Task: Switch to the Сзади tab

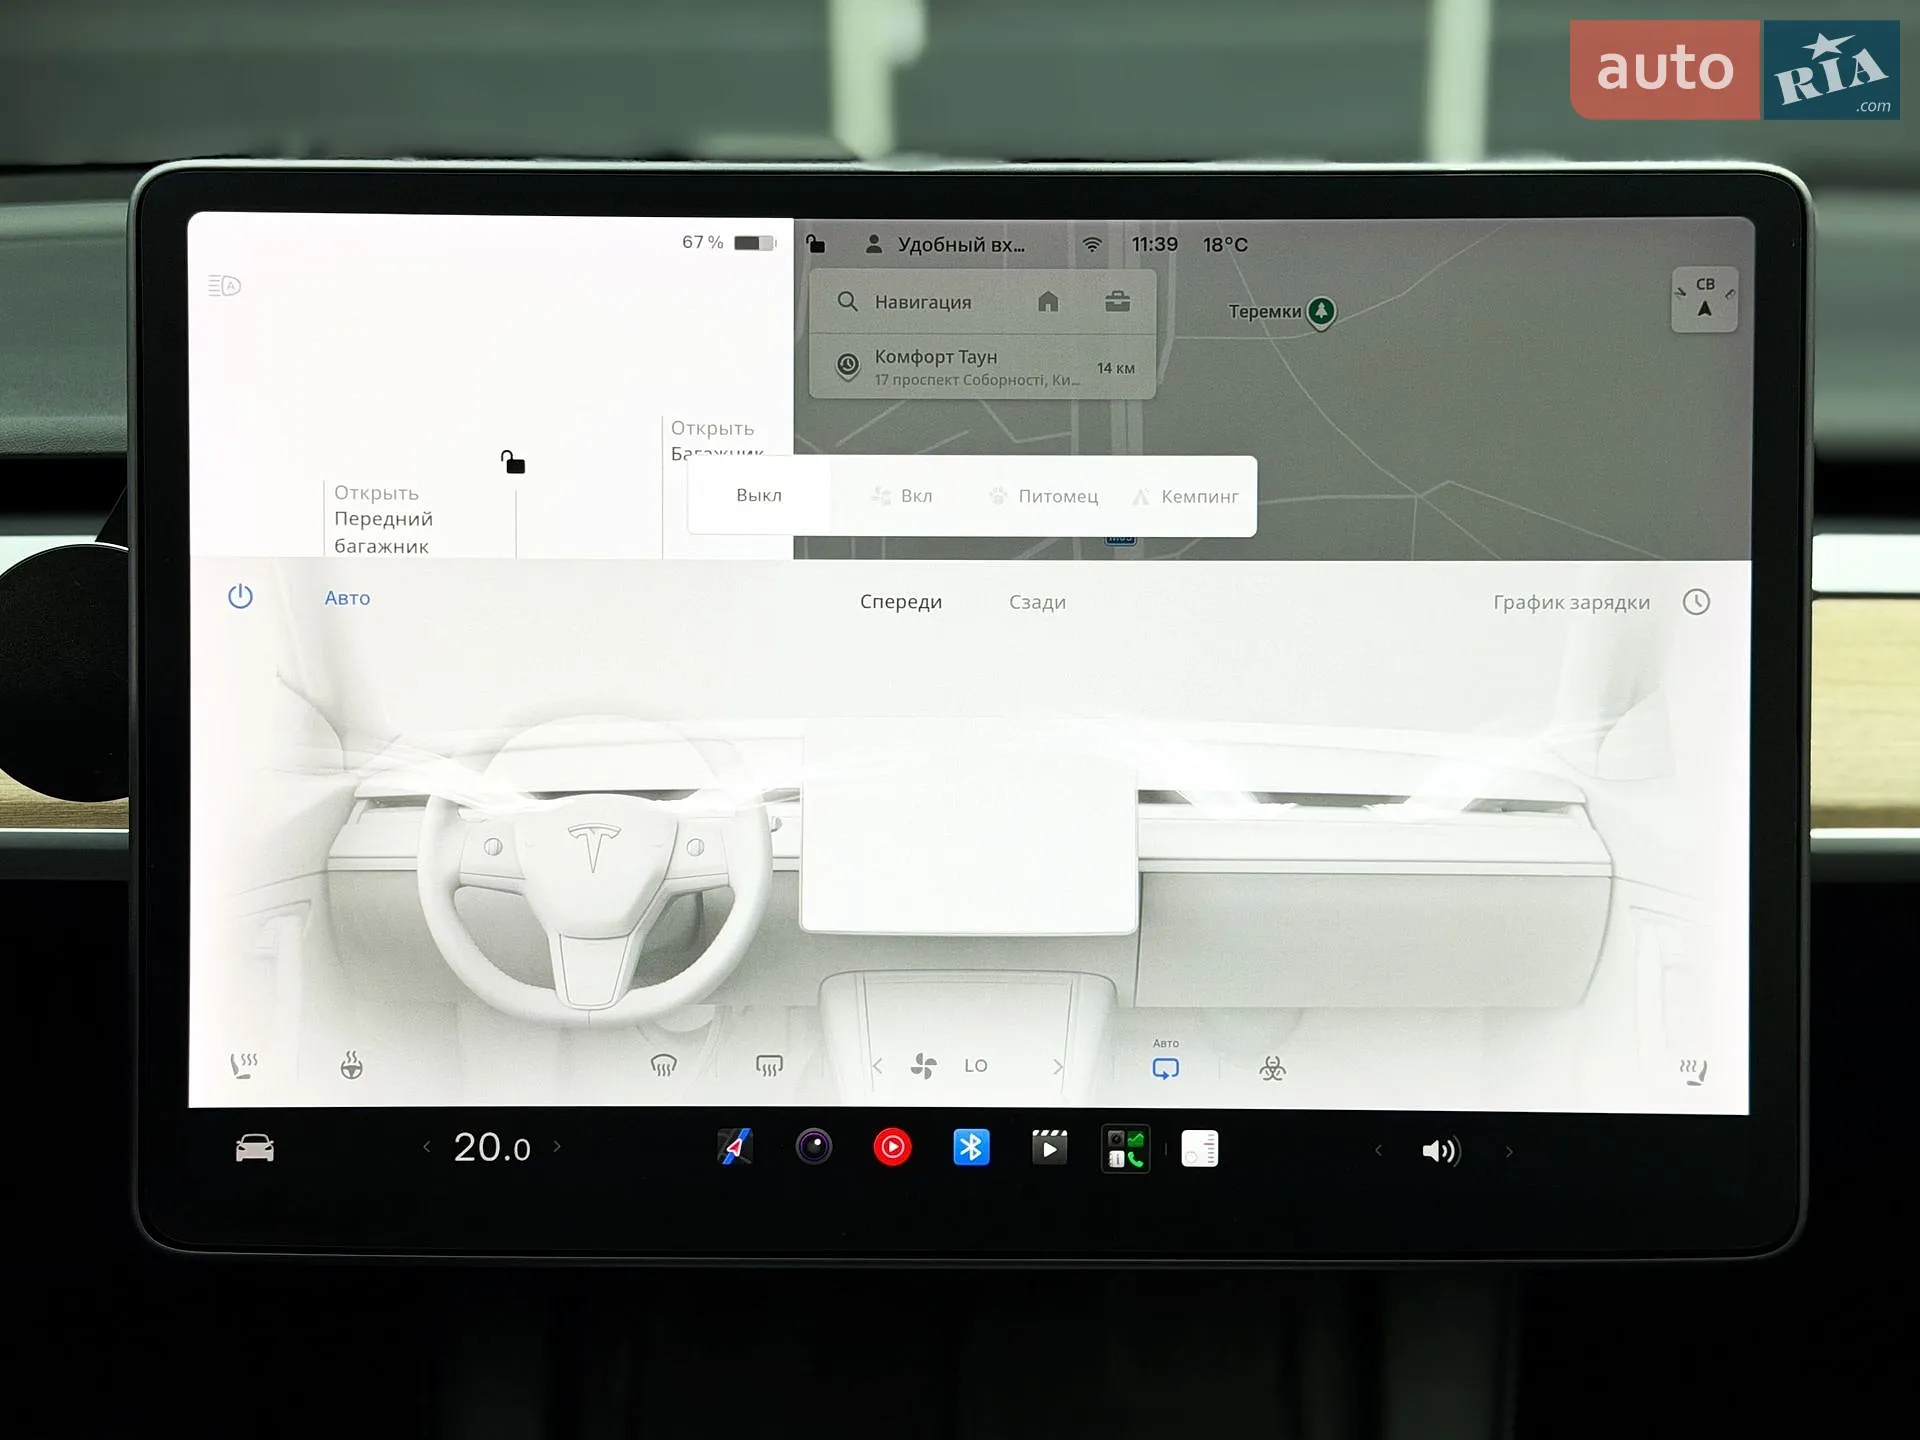Action: [1037, 602]
